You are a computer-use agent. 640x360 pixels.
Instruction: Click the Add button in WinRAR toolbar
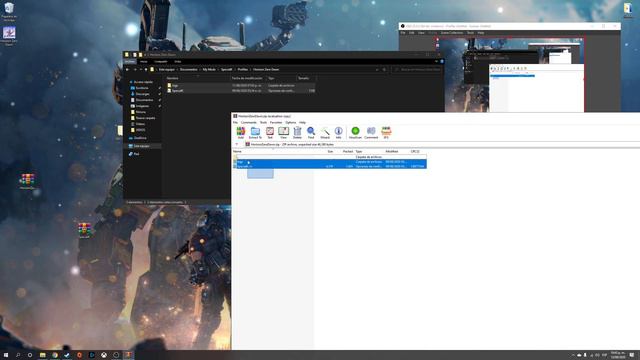tap(241, 133)
